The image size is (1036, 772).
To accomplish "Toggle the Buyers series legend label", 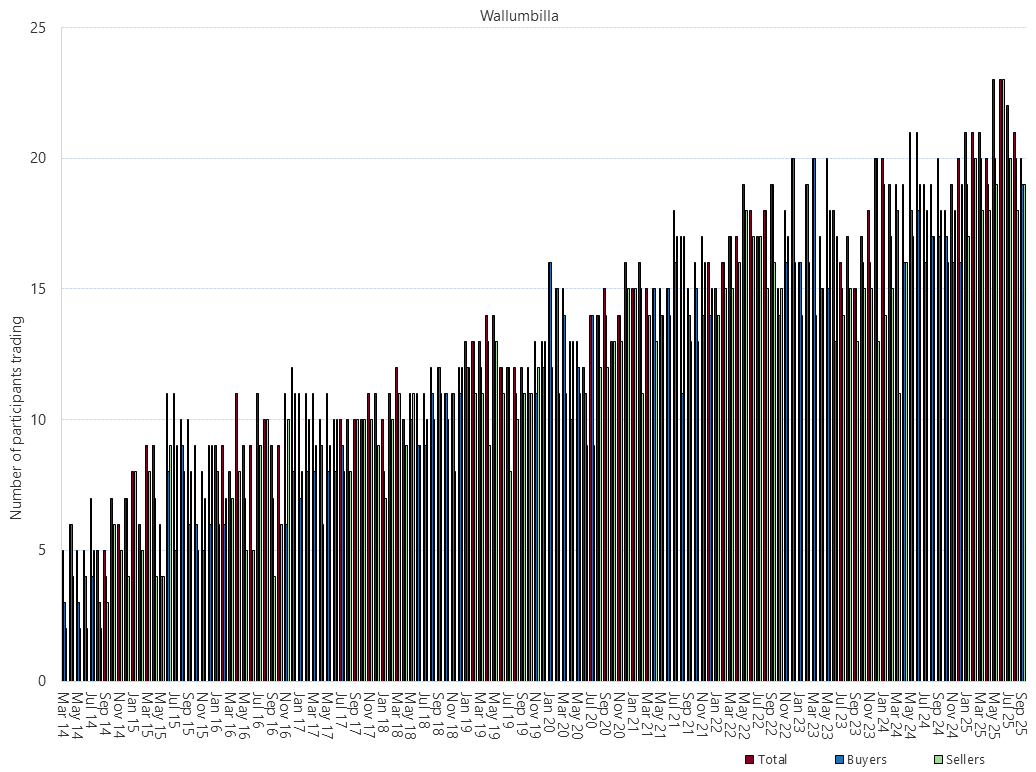I will (x=866, y=760).
